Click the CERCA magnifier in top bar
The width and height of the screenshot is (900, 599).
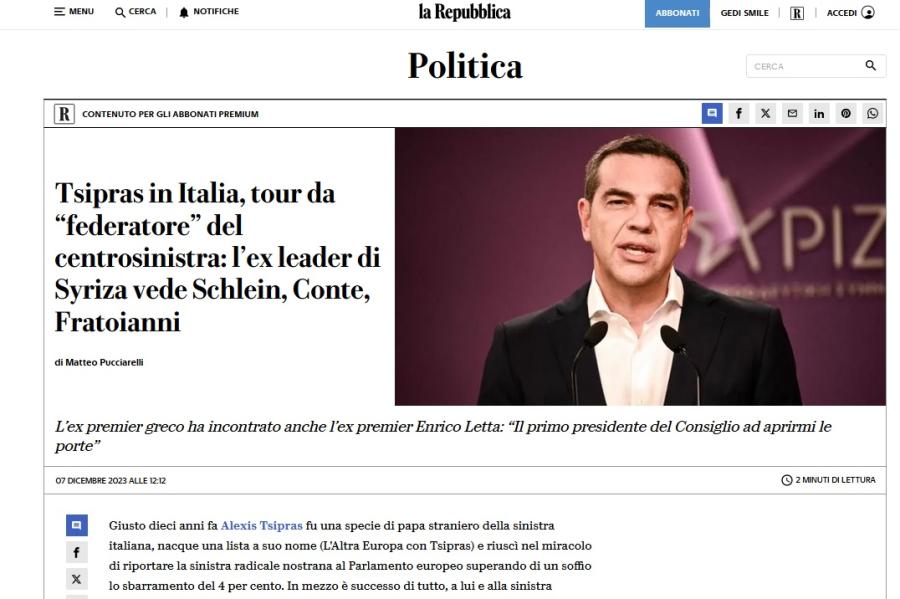coord(120,12)
